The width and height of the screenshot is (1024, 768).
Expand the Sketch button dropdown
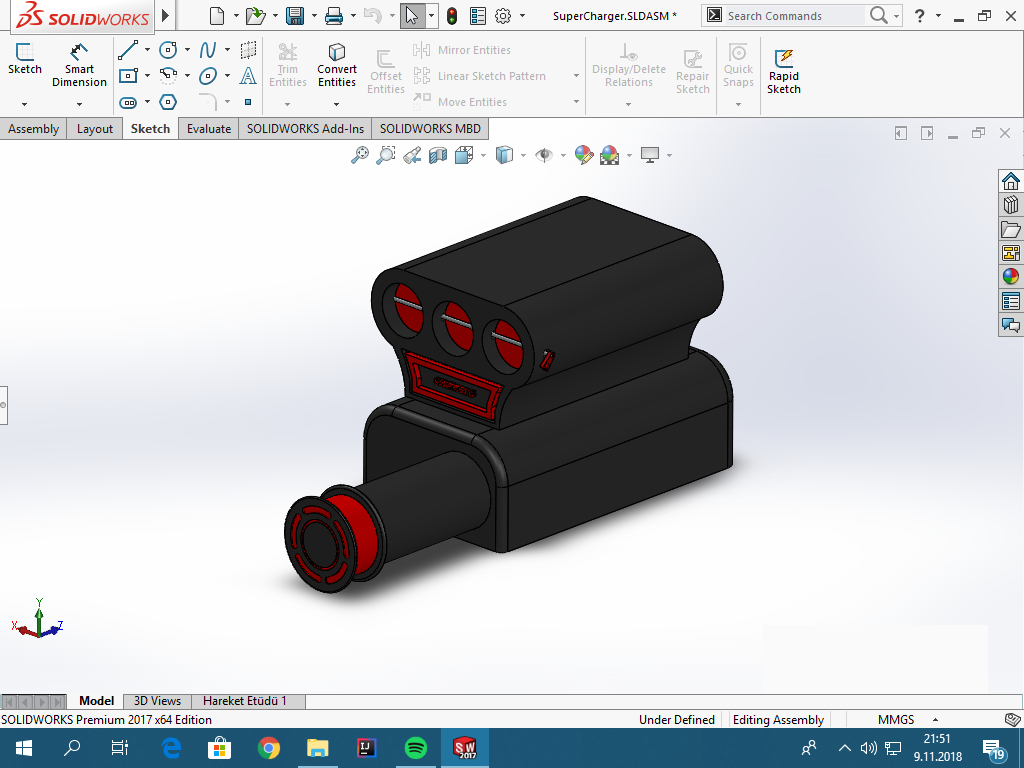tap(25, 104)
